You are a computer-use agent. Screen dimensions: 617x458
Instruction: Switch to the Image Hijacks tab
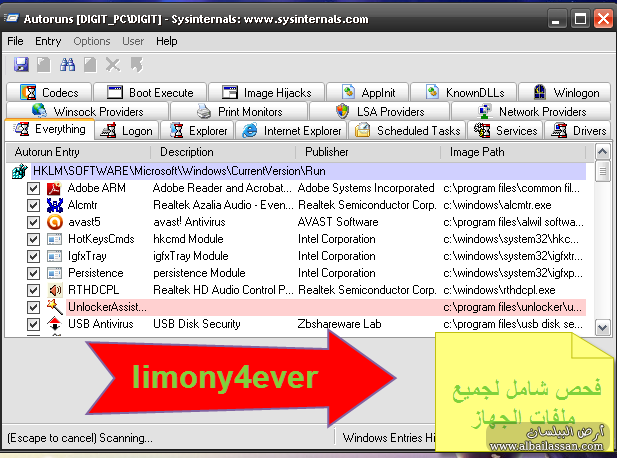(266, 92)
